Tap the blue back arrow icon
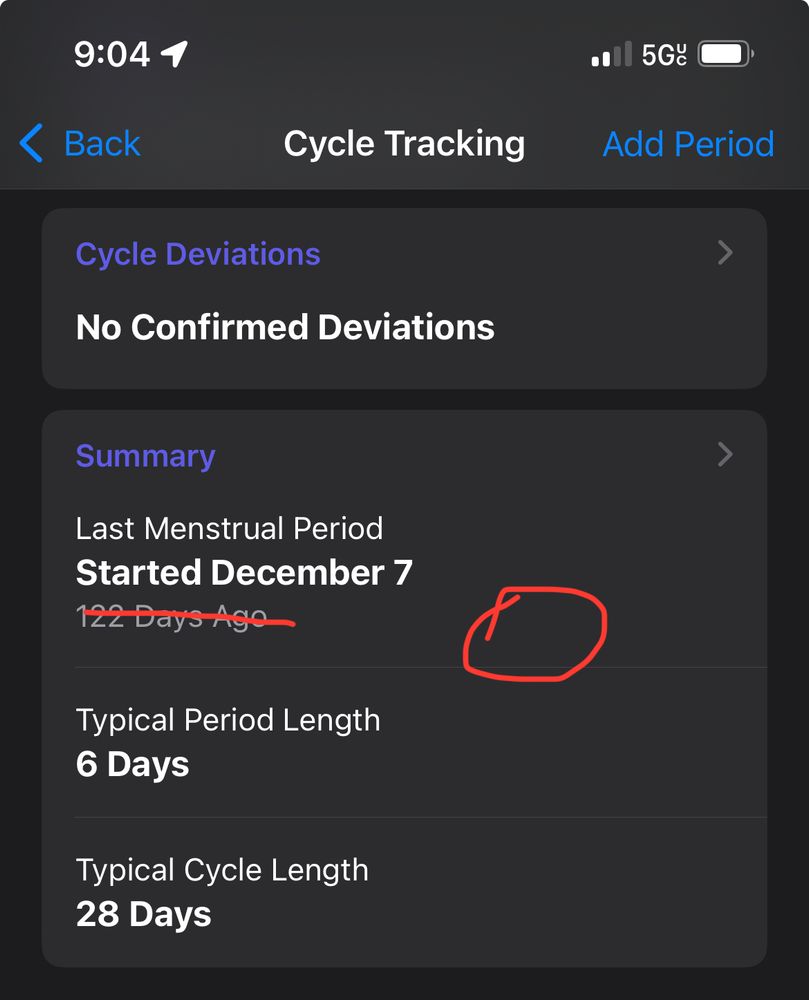 pos(31,143)
